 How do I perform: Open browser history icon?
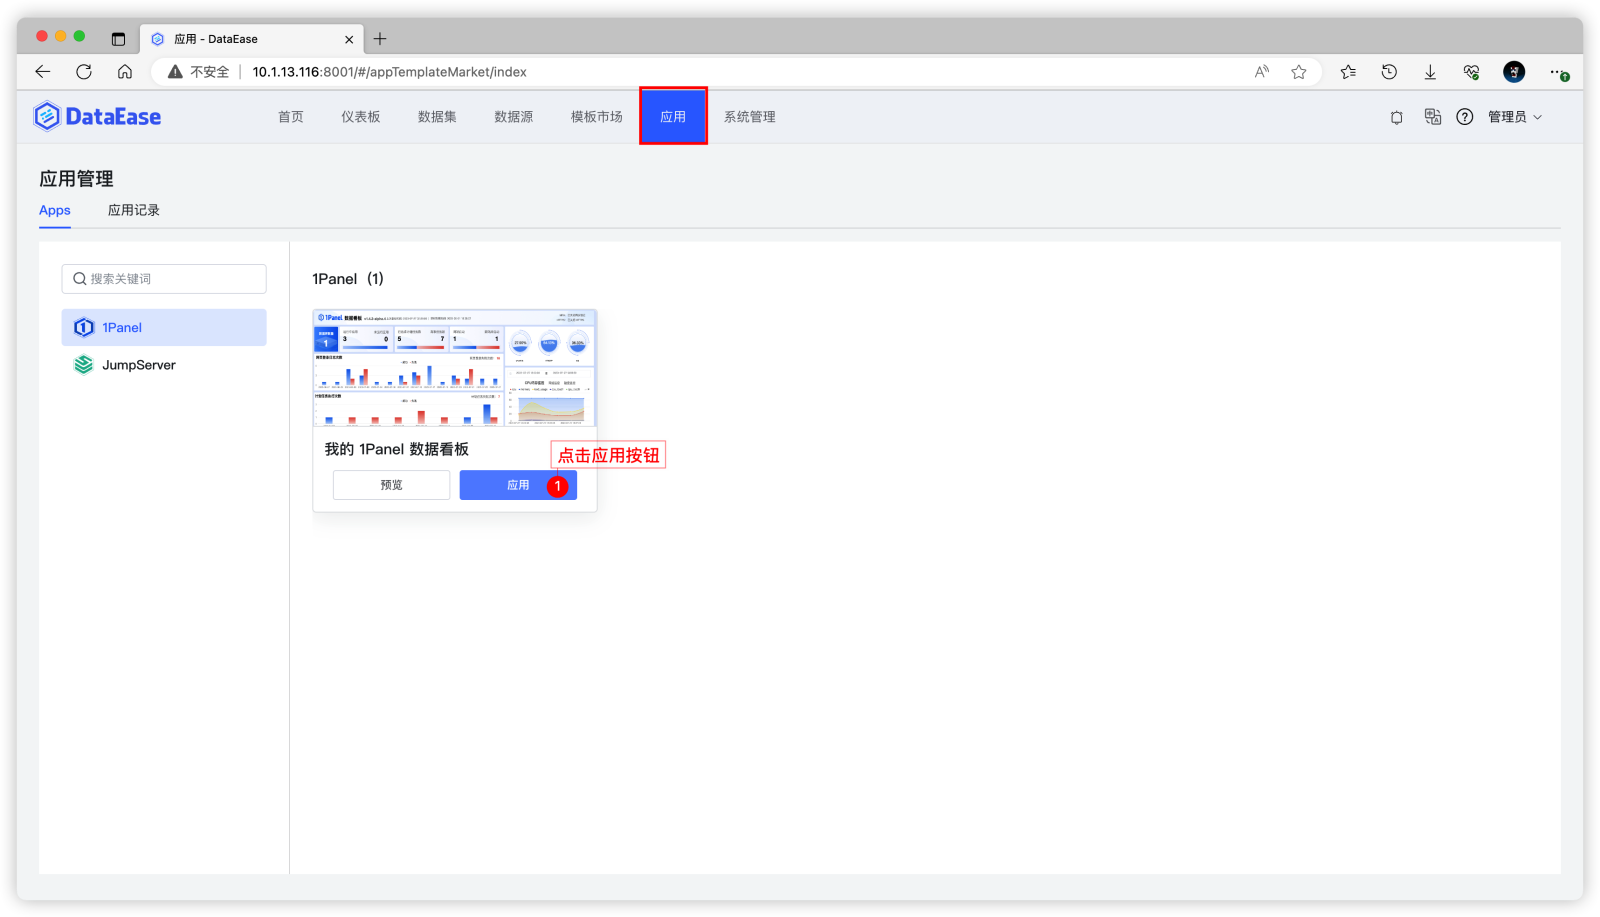point(1389,72)
